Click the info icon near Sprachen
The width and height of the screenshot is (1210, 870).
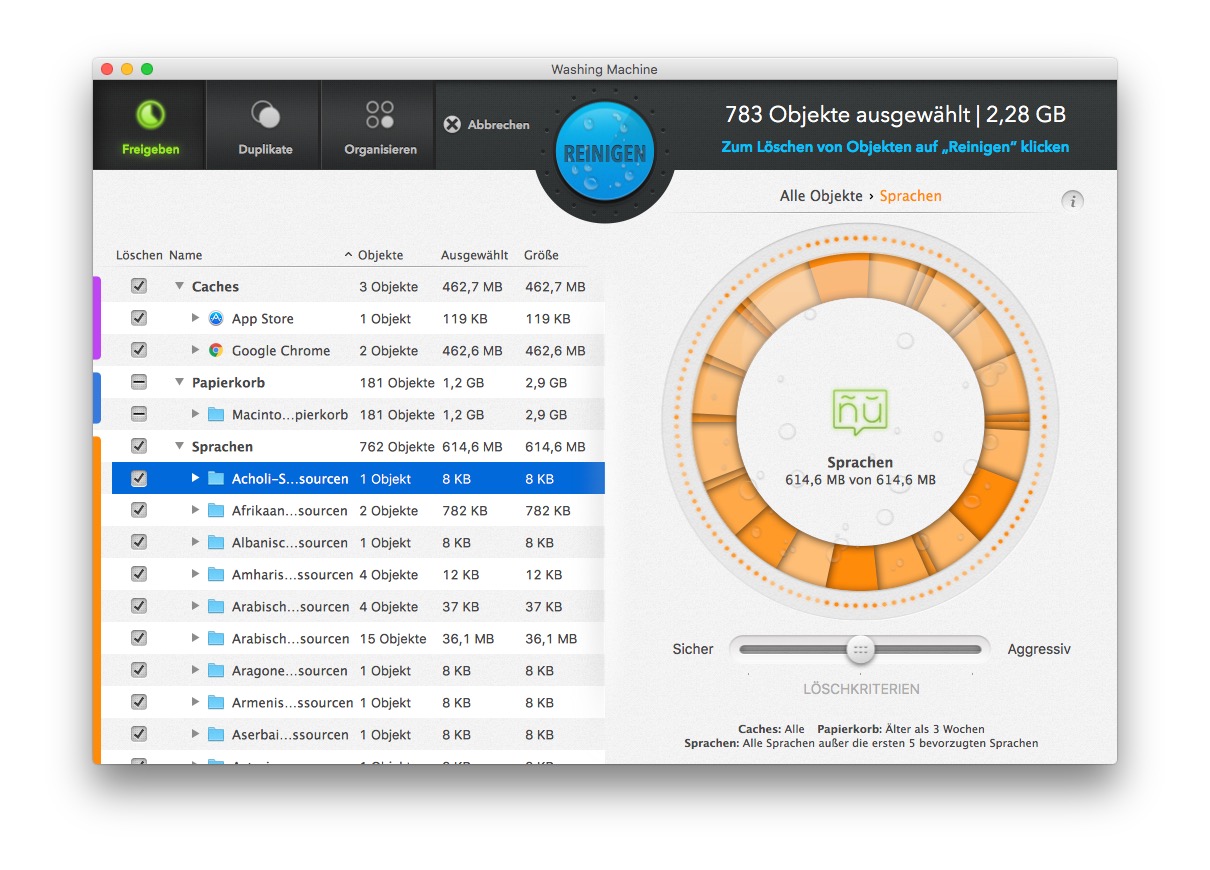(1072, 201)
